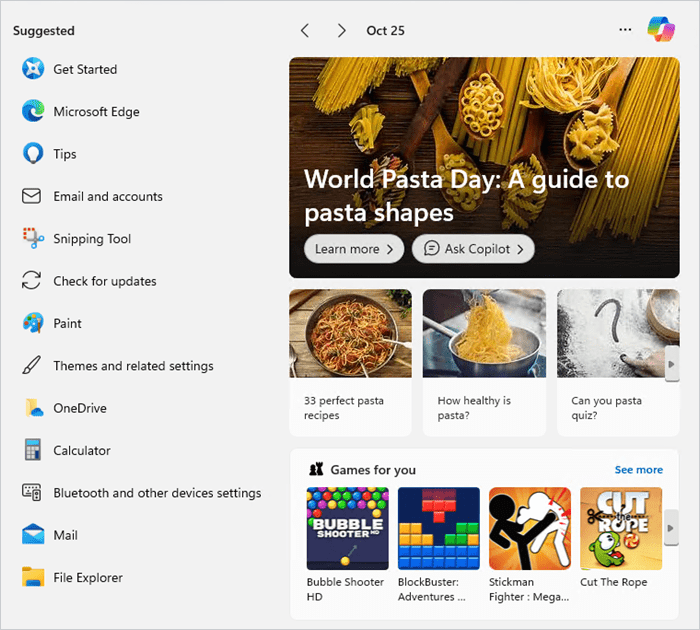
Task: Open the Snipping Tool scissors icon
Action: (33, 238)
